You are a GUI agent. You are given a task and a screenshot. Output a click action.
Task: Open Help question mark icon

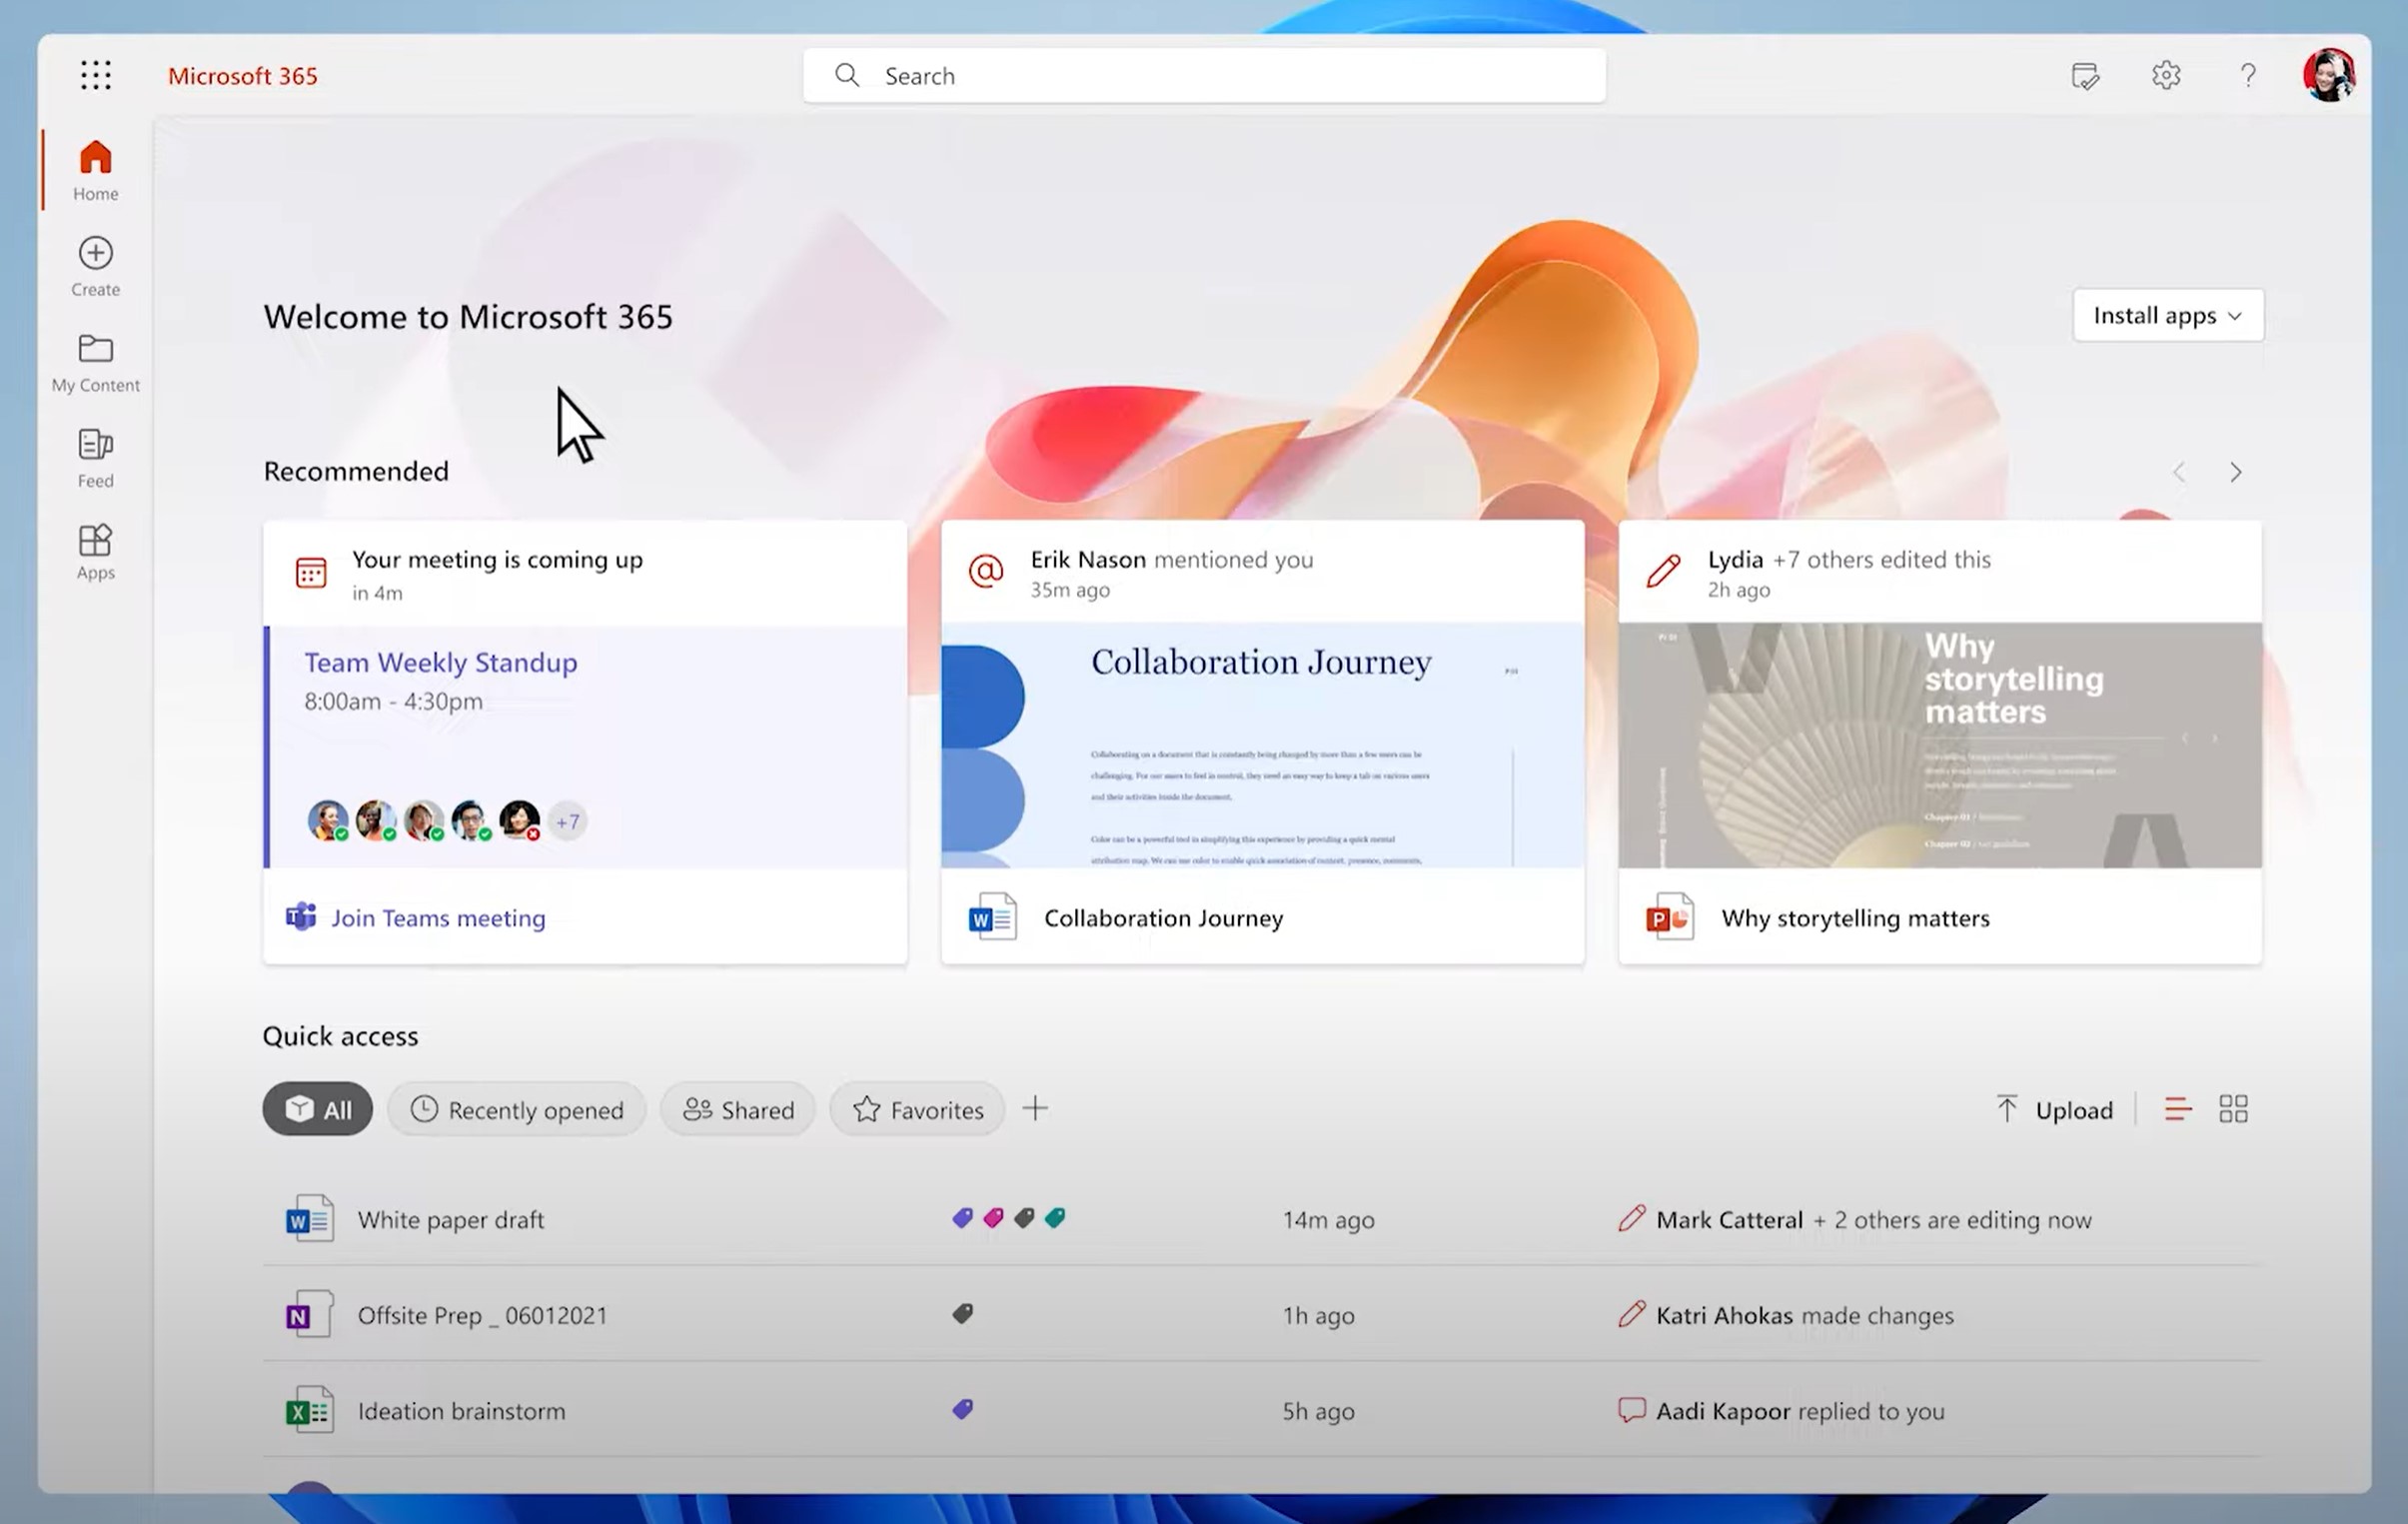click(2248, 76)
